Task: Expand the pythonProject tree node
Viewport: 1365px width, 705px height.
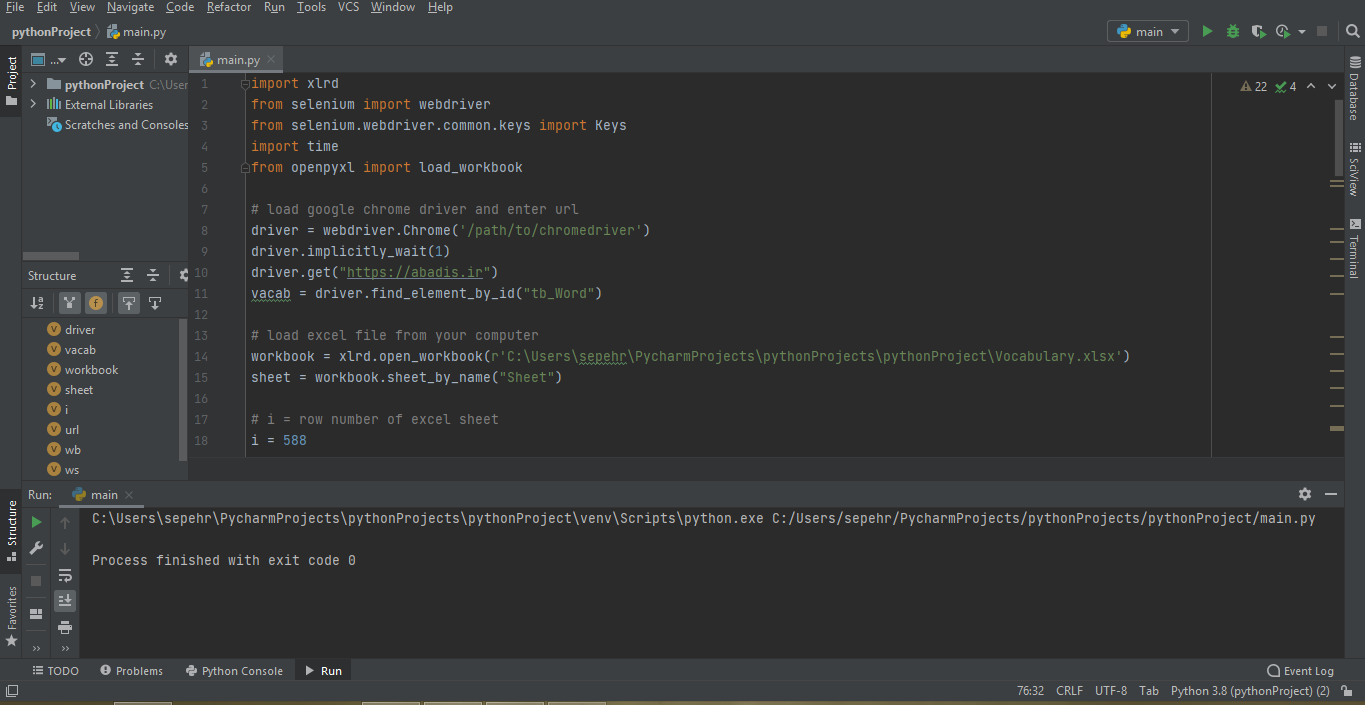Action: [33, 84]
